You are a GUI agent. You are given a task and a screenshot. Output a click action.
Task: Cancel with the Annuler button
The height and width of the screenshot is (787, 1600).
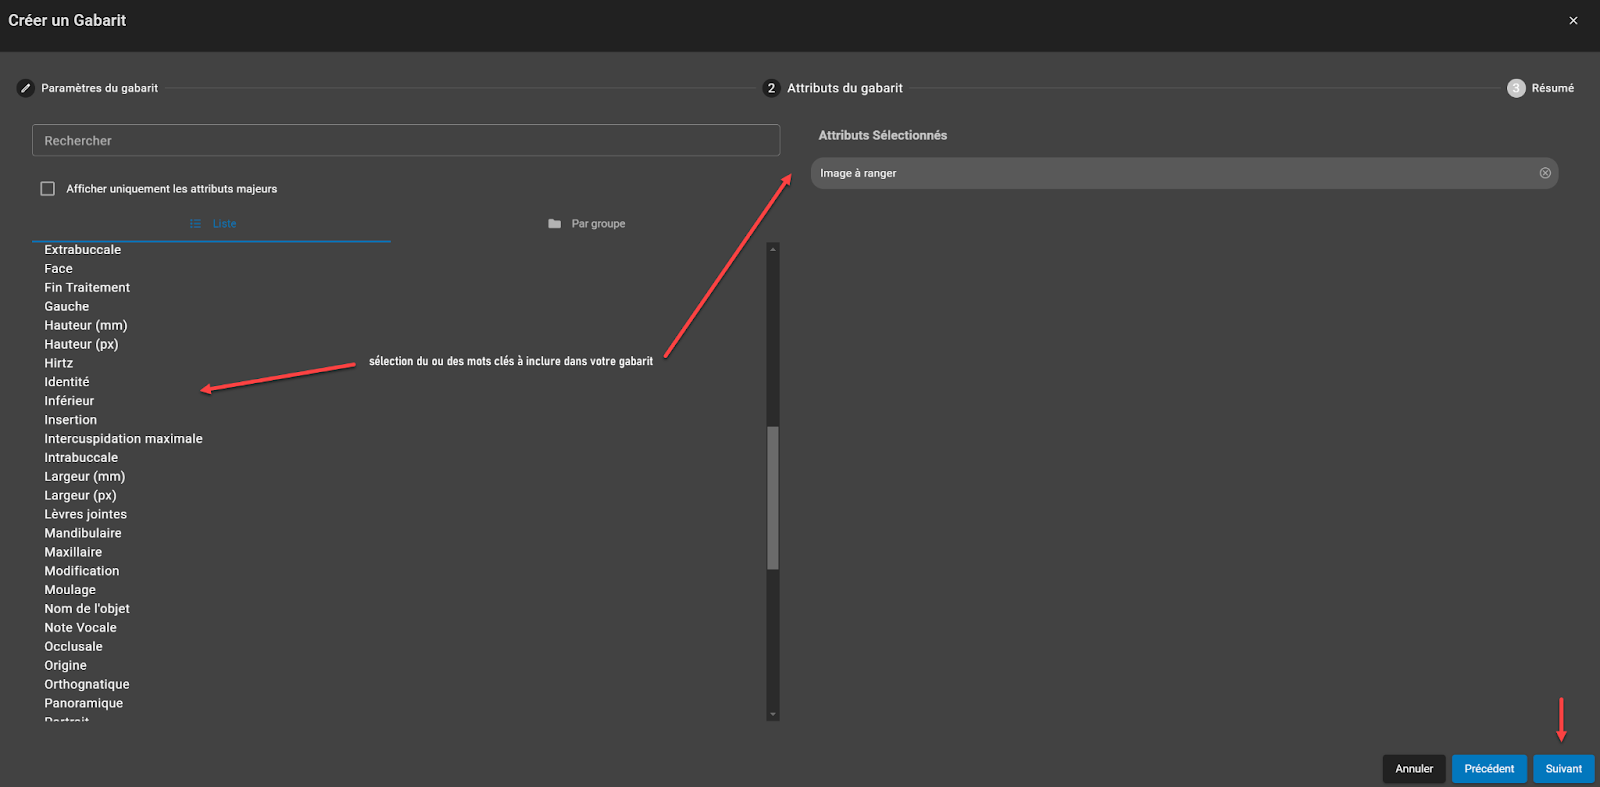[1414, 769]
